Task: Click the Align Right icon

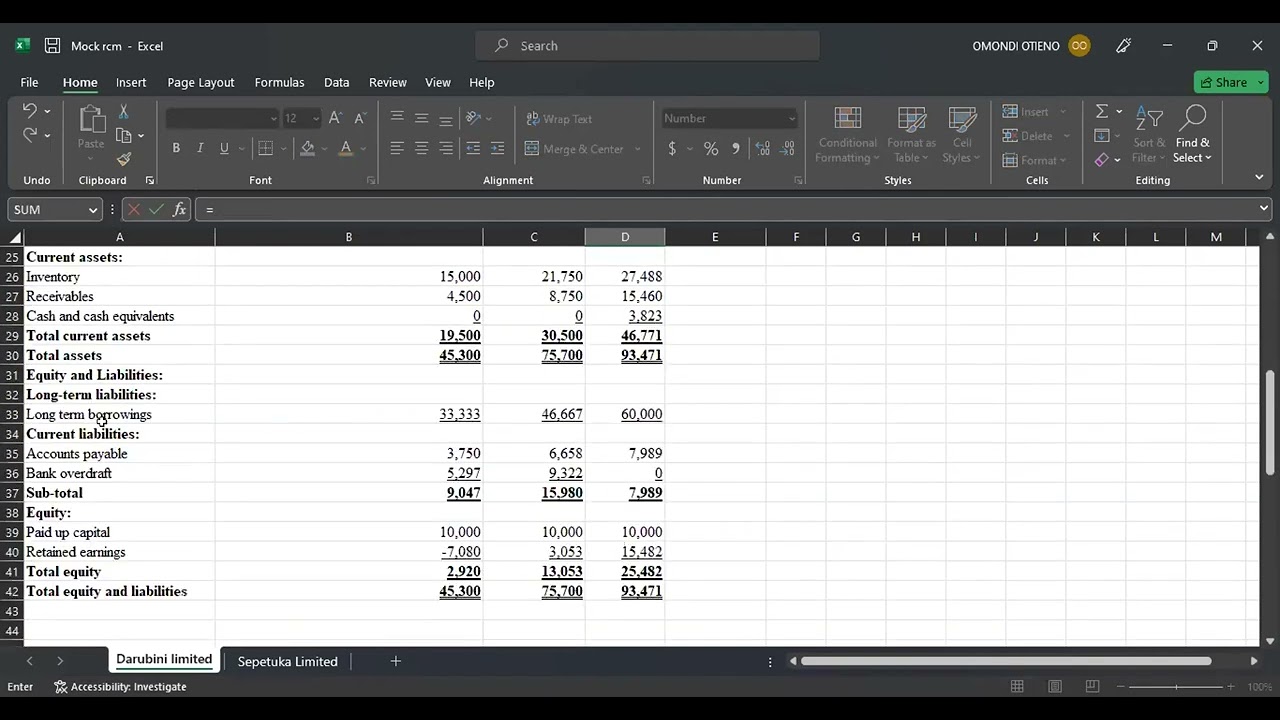Action: (x=446, y=148)
